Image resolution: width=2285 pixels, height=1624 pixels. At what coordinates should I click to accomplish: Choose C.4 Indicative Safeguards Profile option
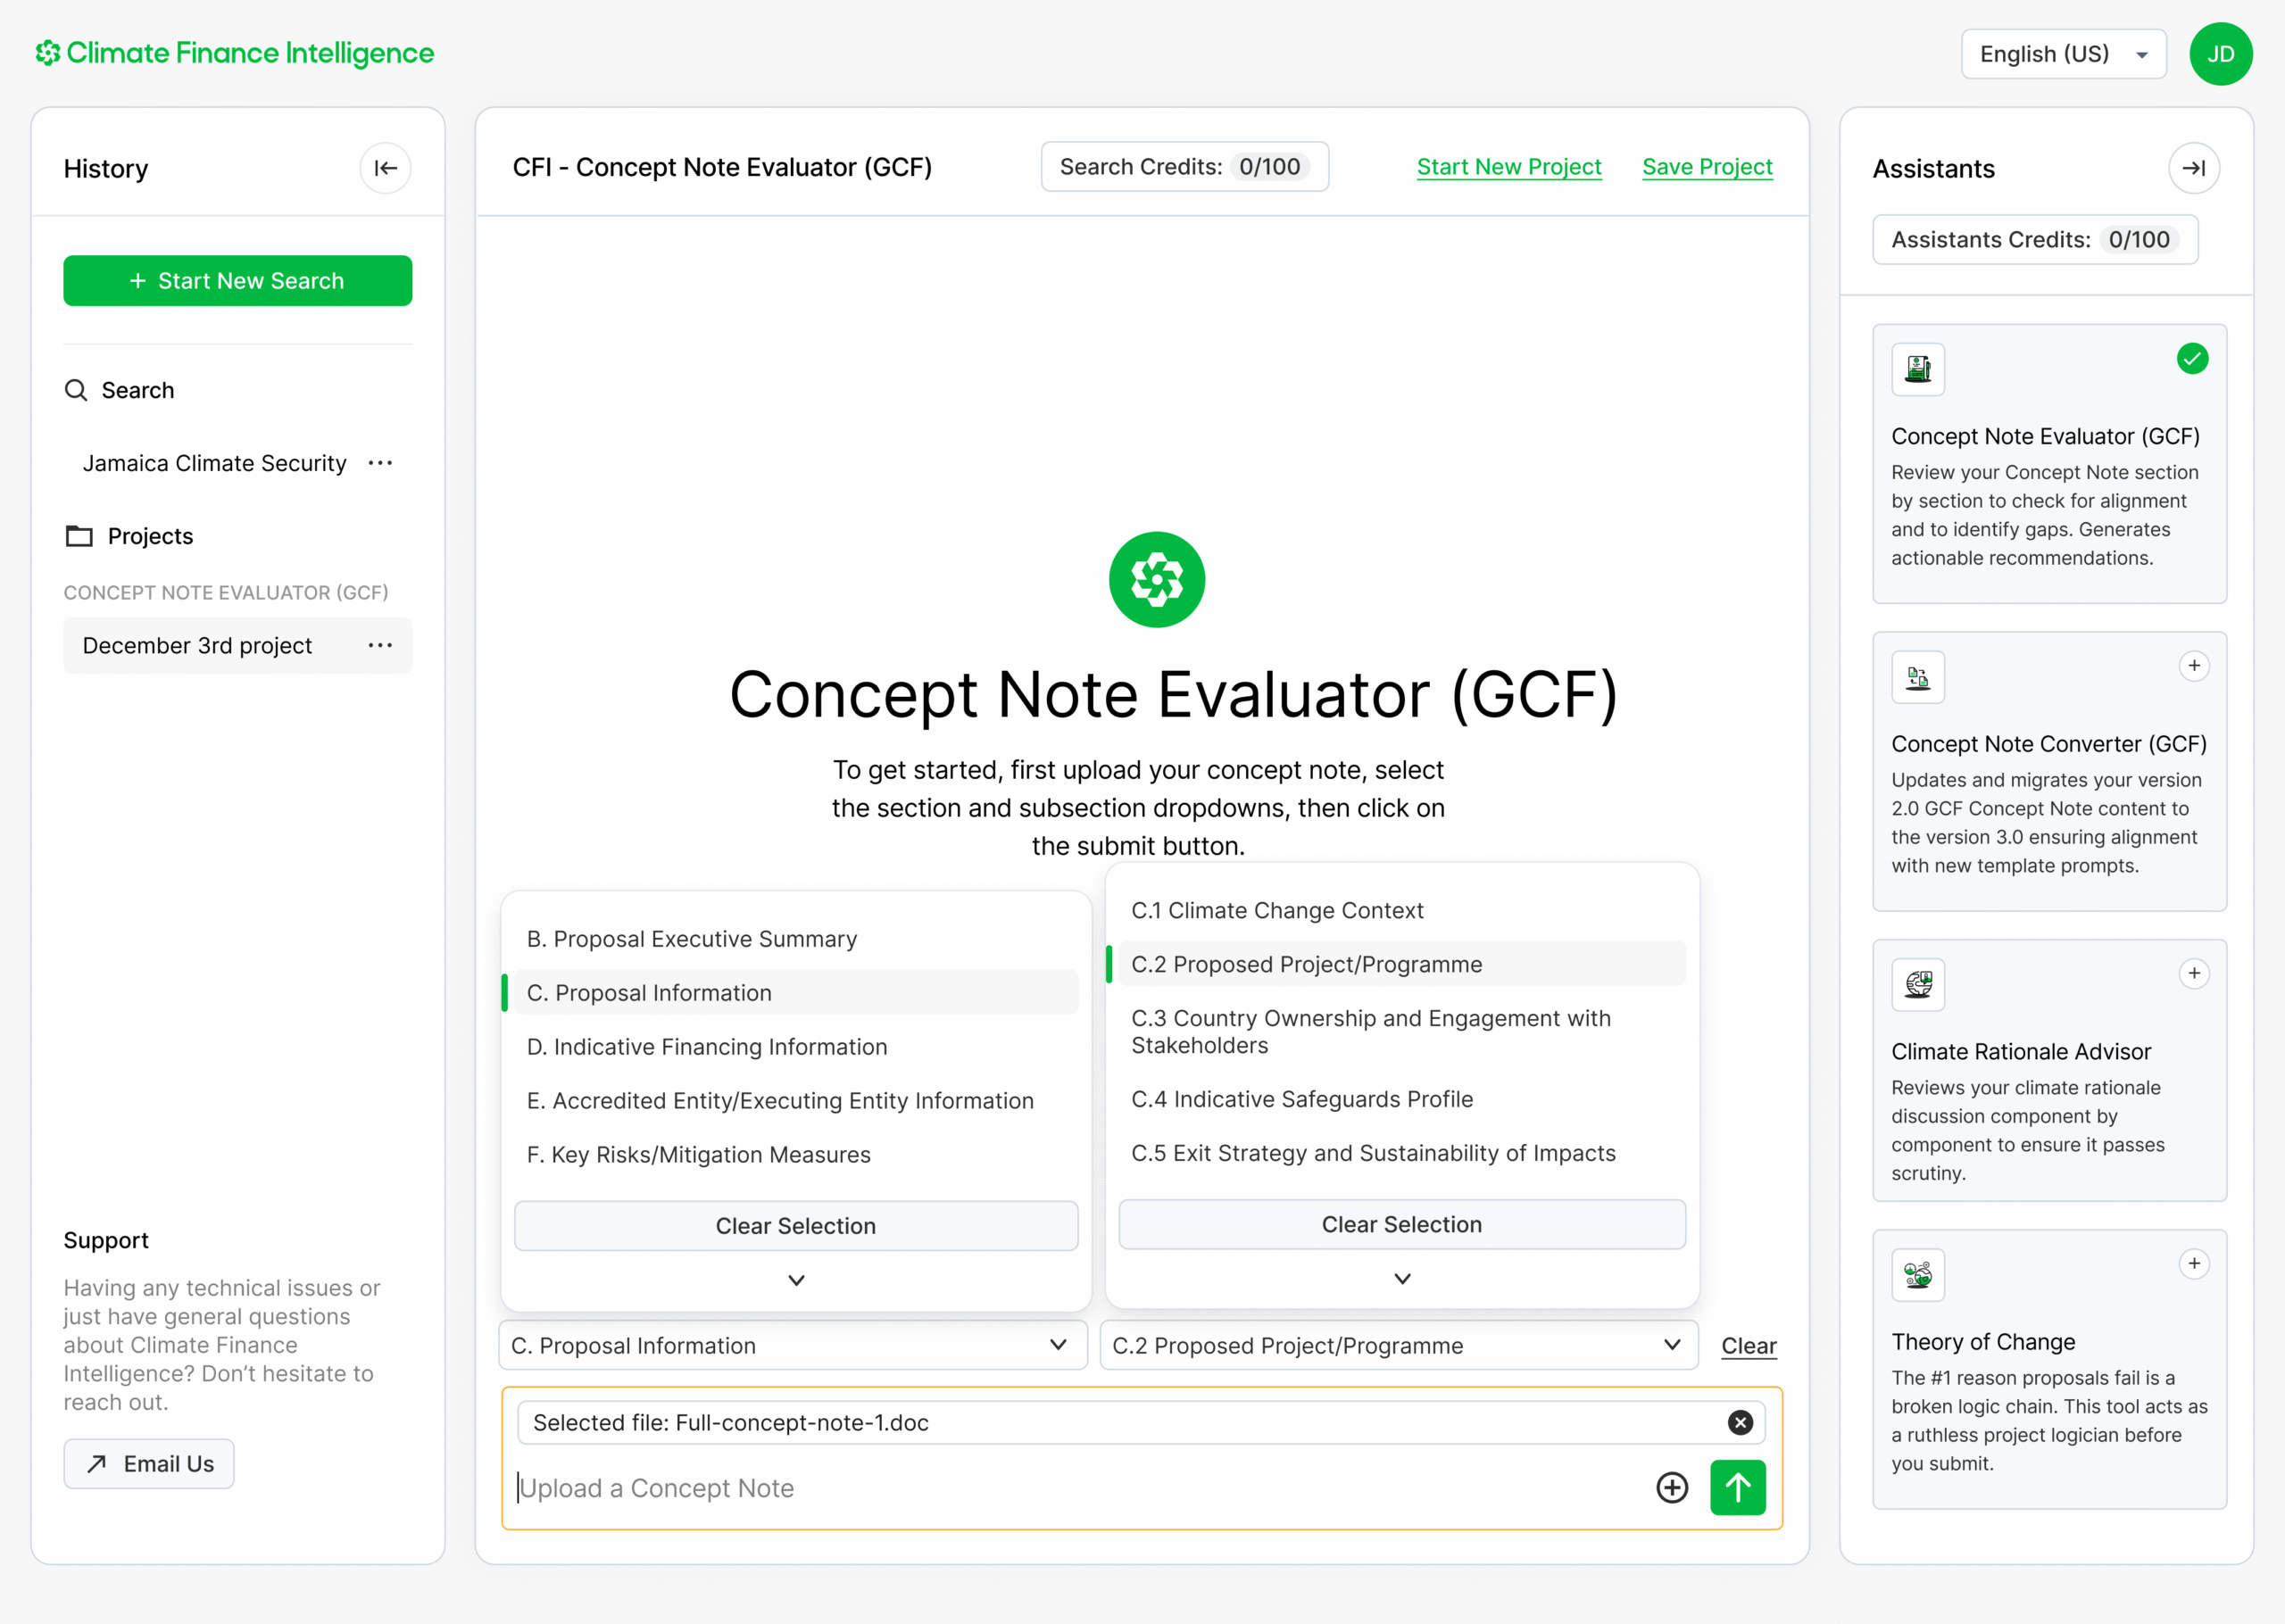click(1302, 1099)
